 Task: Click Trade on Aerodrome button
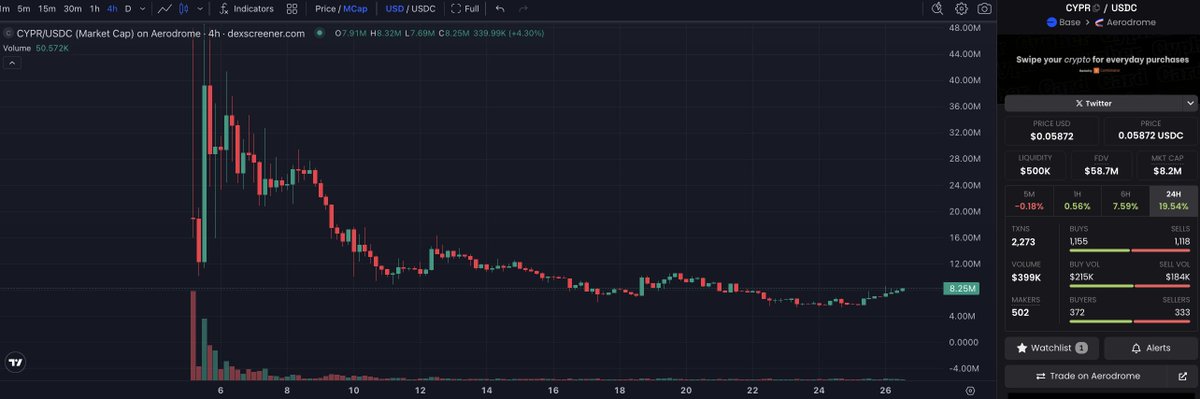1086,376
